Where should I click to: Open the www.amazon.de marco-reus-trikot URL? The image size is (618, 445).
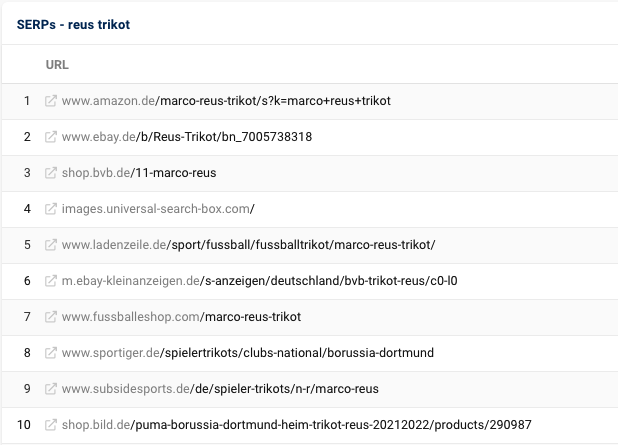(x=226, y=101)
